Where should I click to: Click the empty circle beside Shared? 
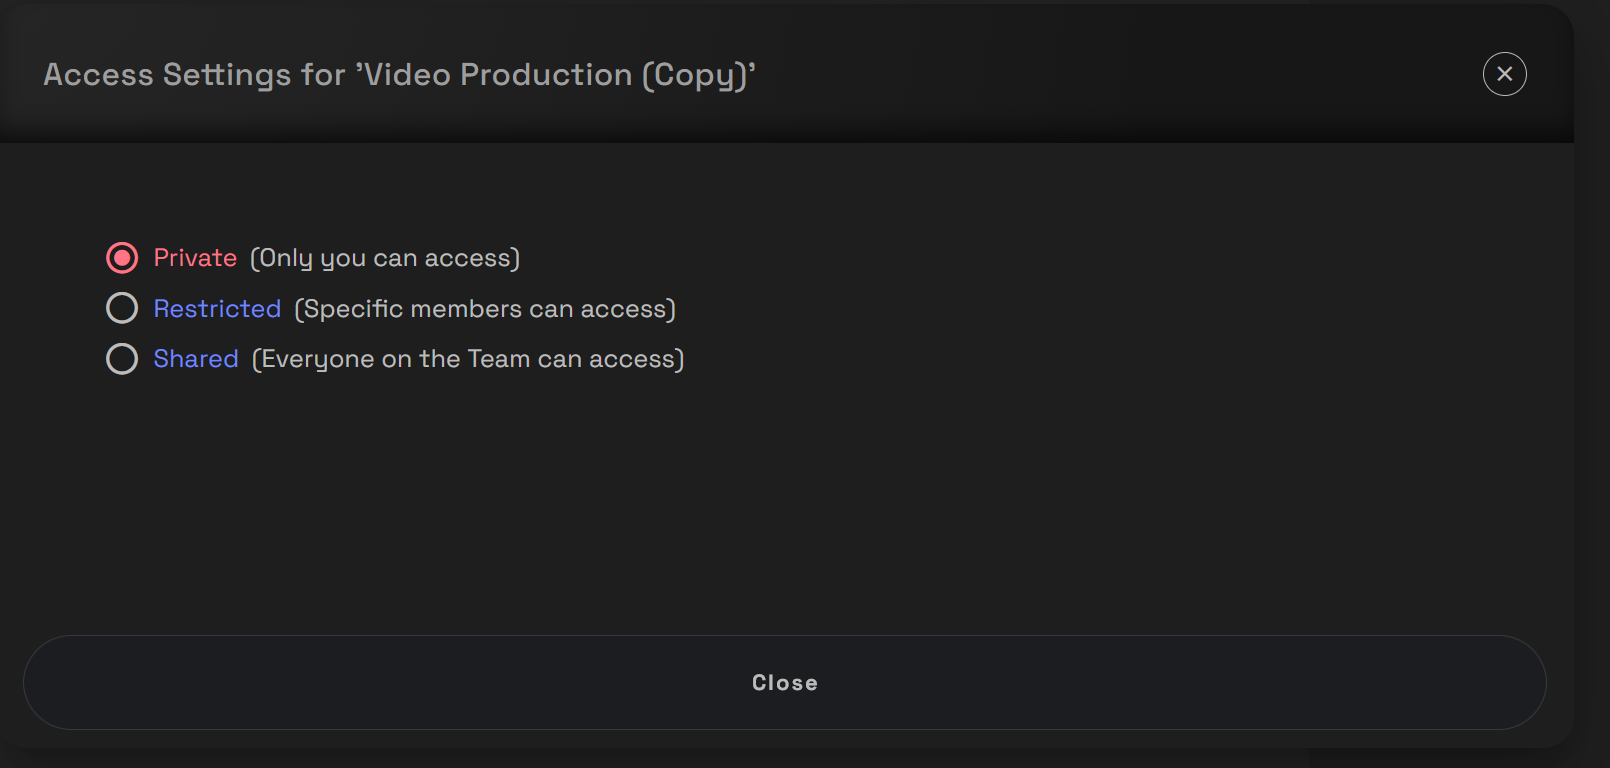122,359
